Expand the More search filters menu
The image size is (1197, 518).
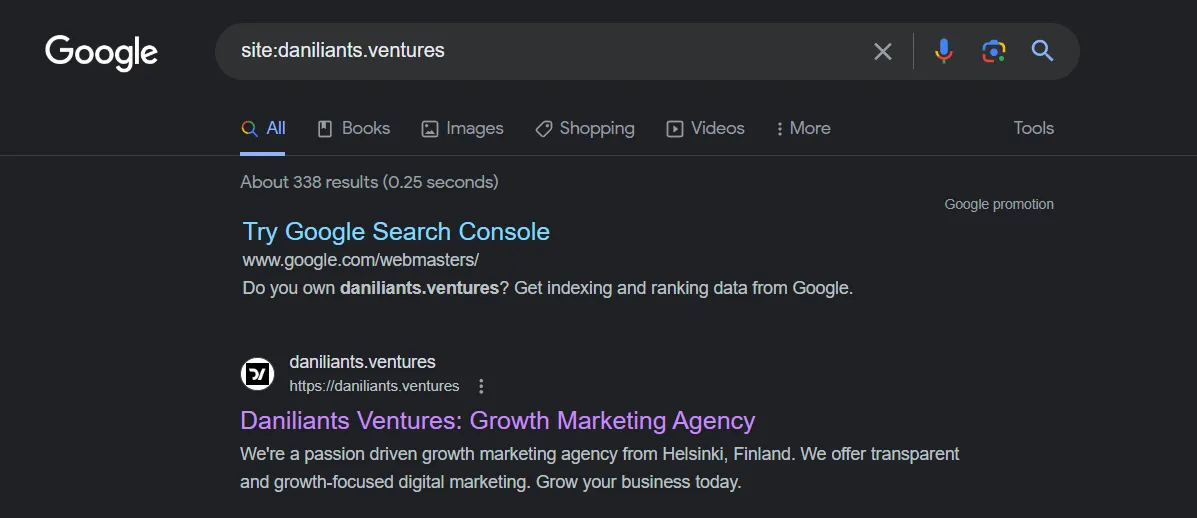(x=802, y=128)
